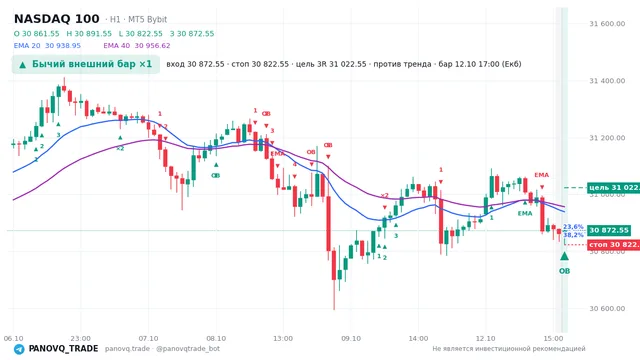Click the green 'цель 31 022' price tag
This screenshot has width=640, height=360.
pos(613,188)
